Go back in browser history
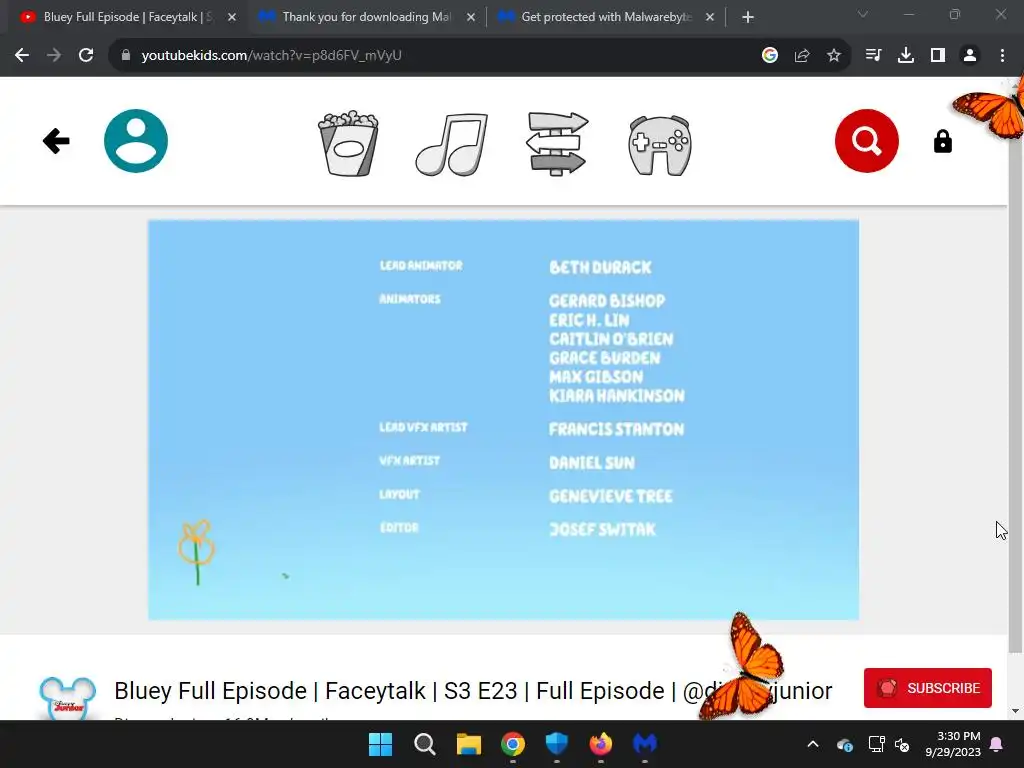This screenshot has width=1024, height=768. click(22, 56)
